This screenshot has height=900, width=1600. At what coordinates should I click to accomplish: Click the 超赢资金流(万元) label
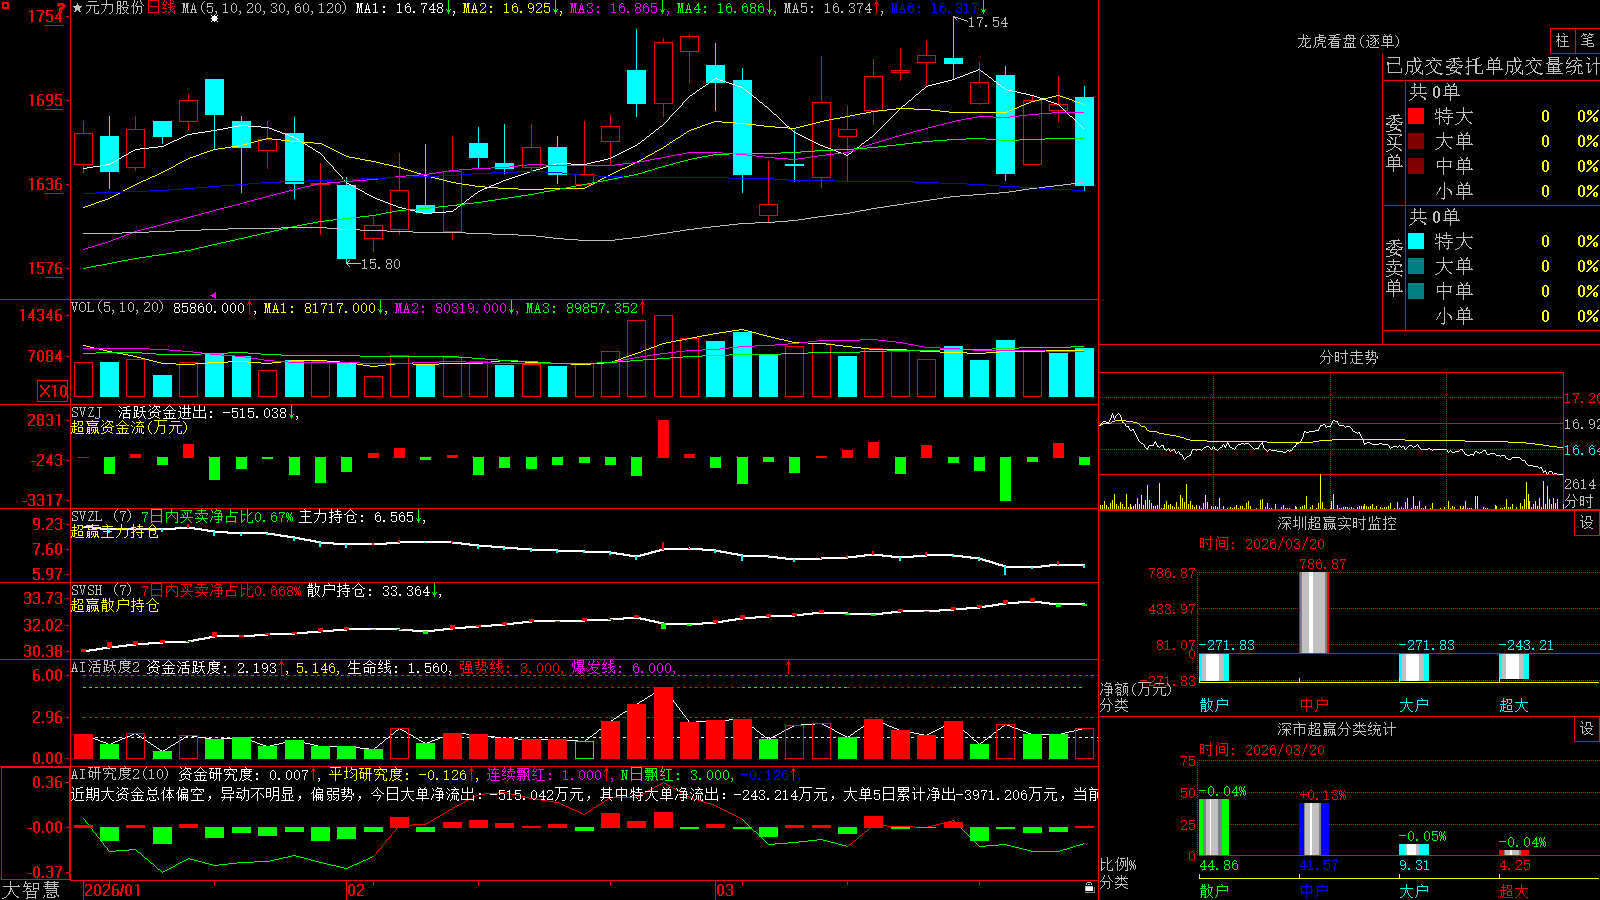click(x=129, y=427)
